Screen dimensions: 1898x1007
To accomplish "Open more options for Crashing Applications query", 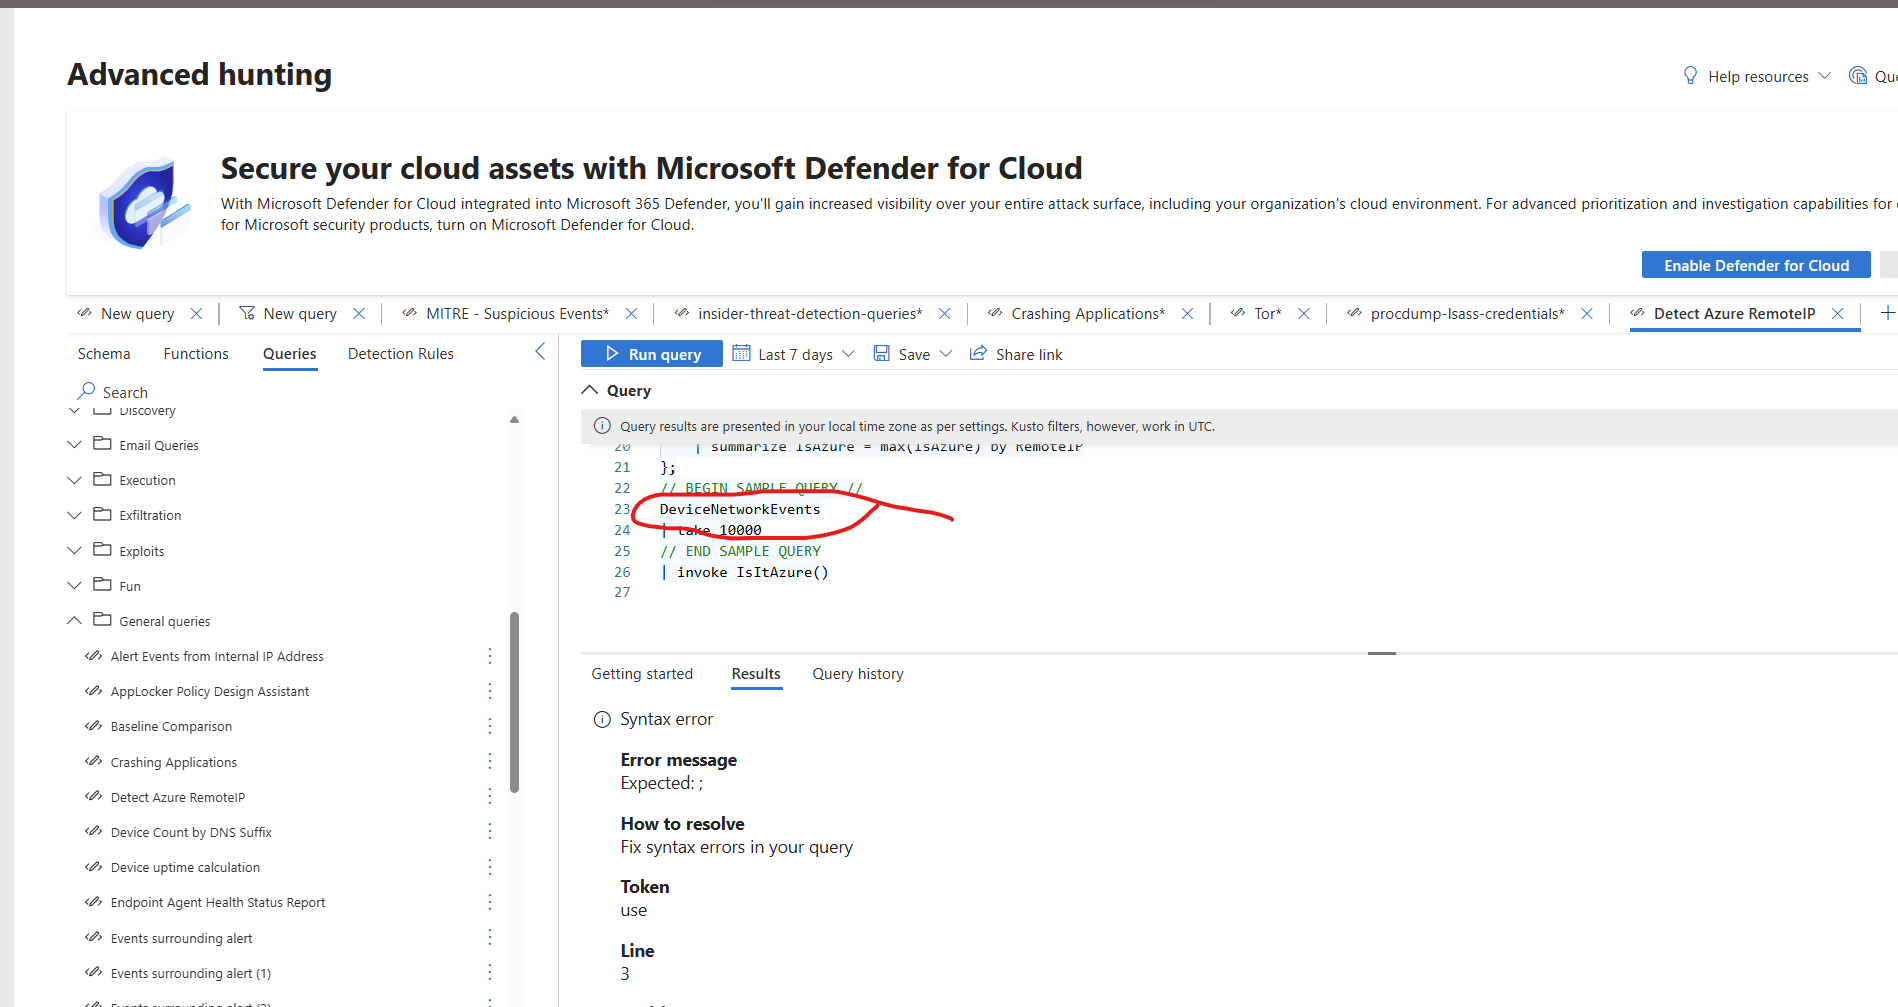I will [x=490, y=762].
